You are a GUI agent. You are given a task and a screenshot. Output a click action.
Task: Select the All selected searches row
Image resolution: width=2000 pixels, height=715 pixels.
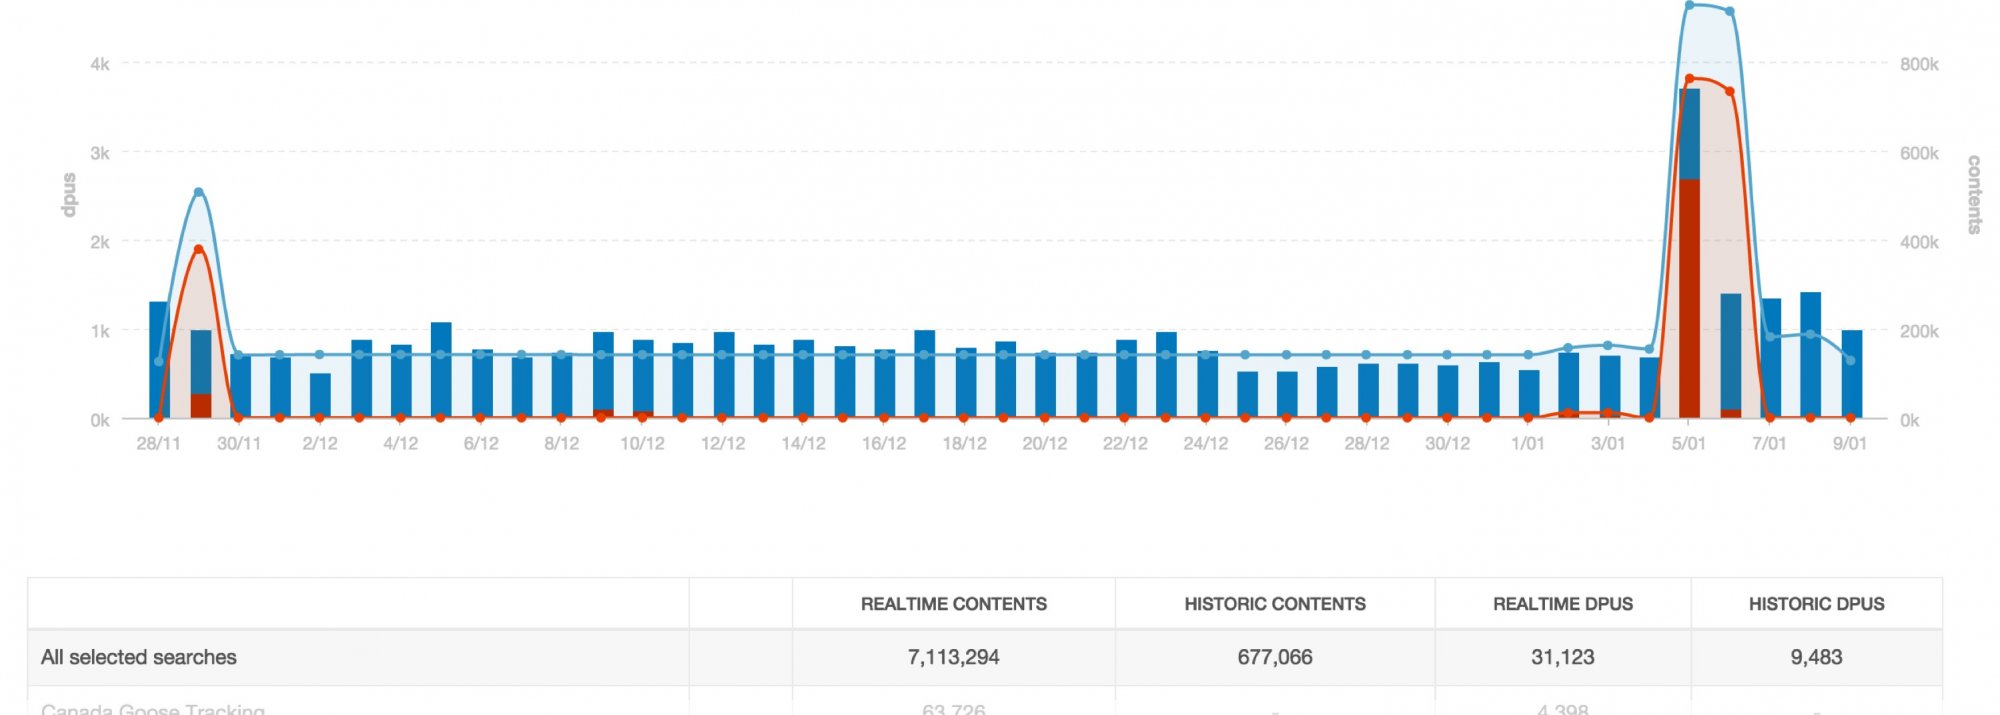pos(139,657)
